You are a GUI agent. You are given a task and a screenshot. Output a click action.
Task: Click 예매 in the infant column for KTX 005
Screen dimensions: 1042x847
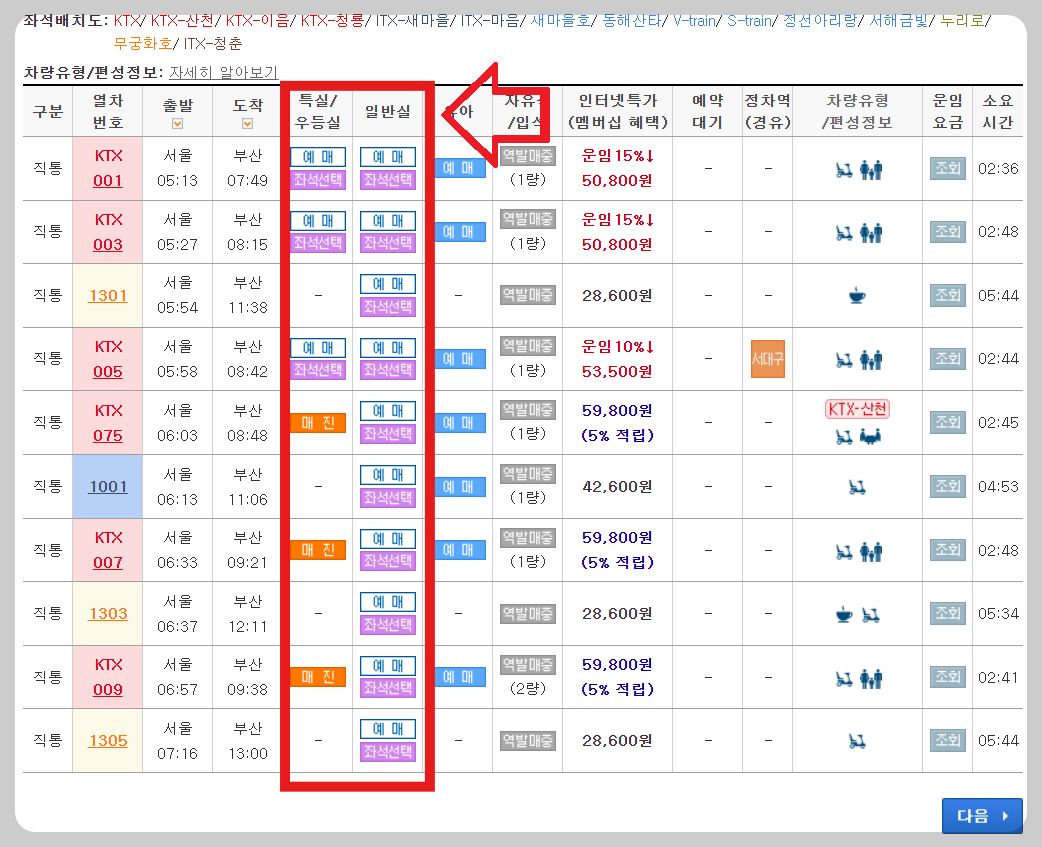pos(459,357)
